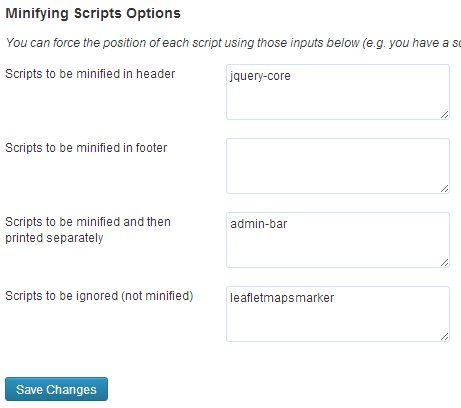461x408 pixels.
Task: Focus the printed separately scripts textarea
Action: [x=338, y=240]
